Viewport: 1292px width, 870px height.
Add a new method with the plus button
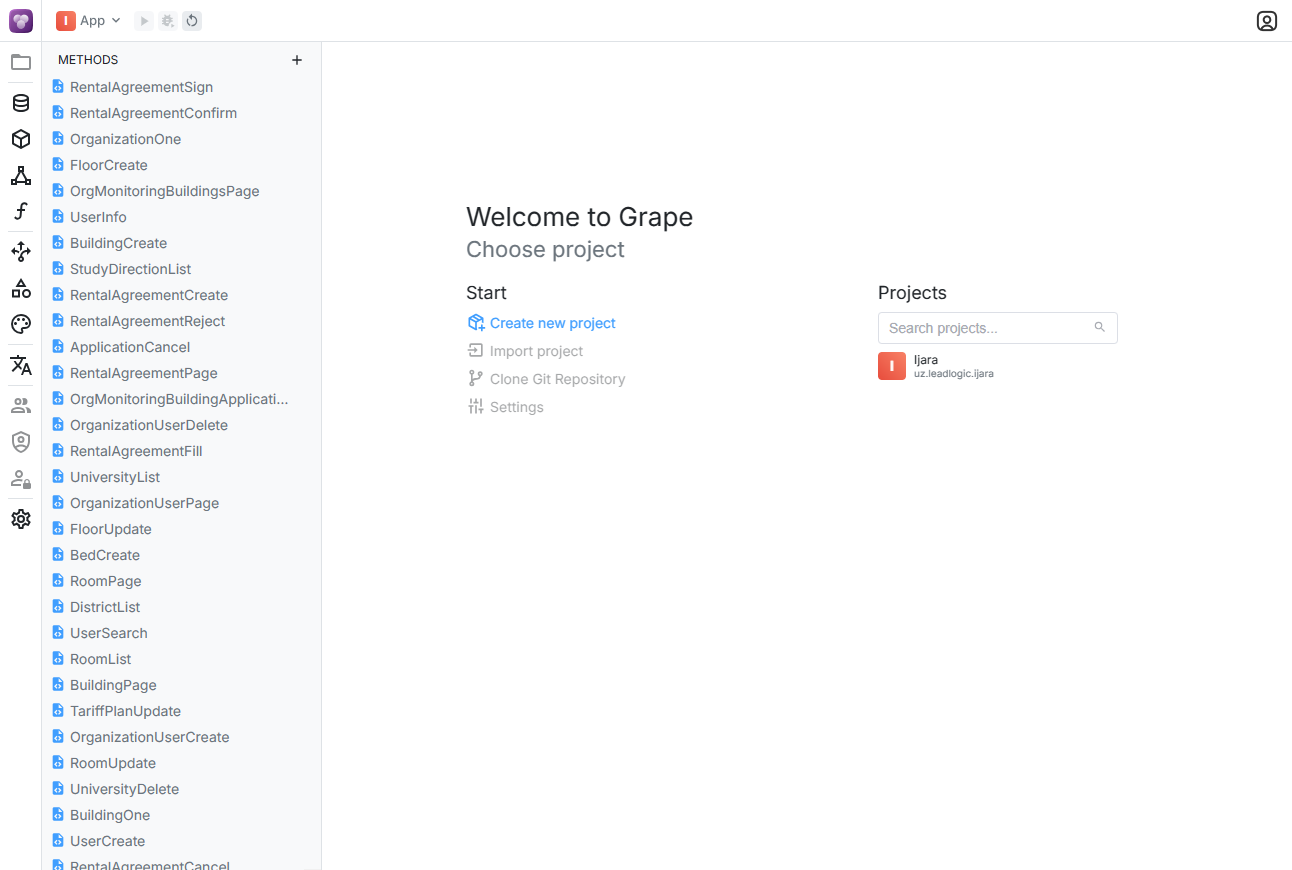click(x=296, y=60)
